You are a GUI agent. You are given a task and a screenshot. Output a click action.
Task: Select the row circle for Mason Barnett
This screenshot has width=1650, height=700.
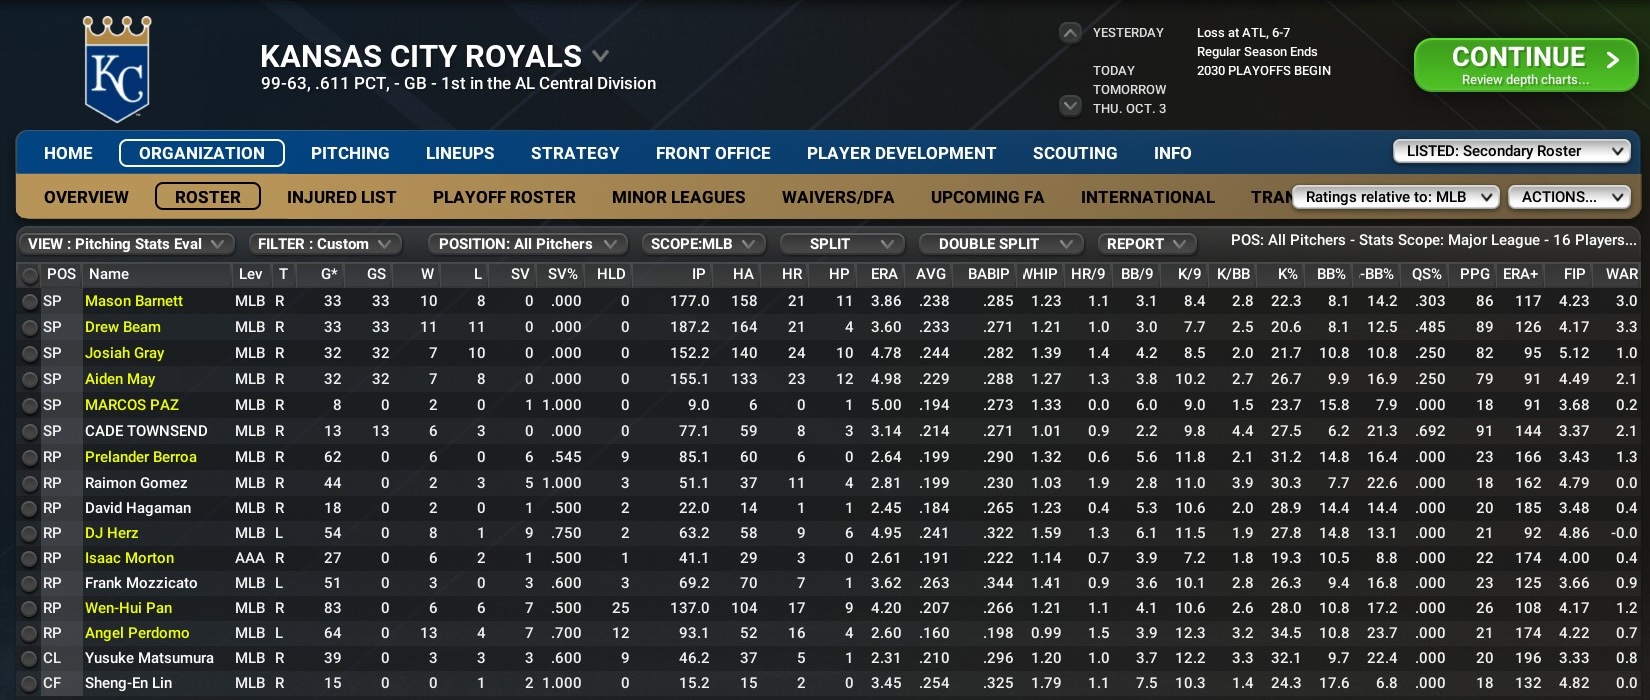29,301
